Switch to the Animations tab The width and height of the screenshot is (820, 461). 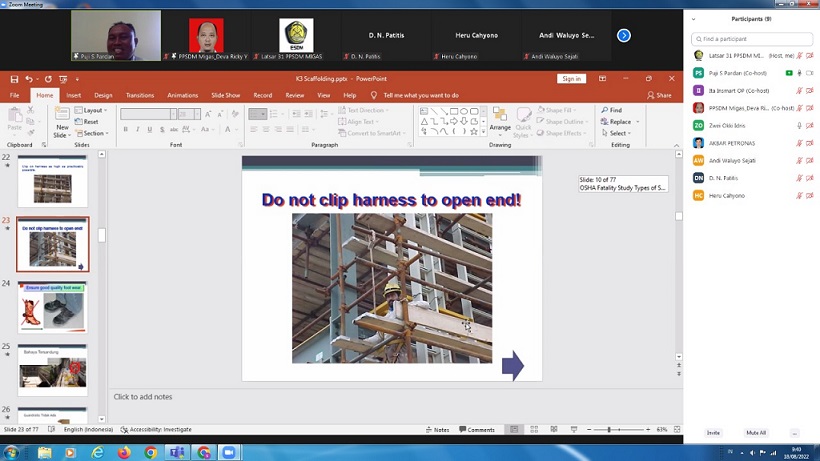click(x=183, y=95)
